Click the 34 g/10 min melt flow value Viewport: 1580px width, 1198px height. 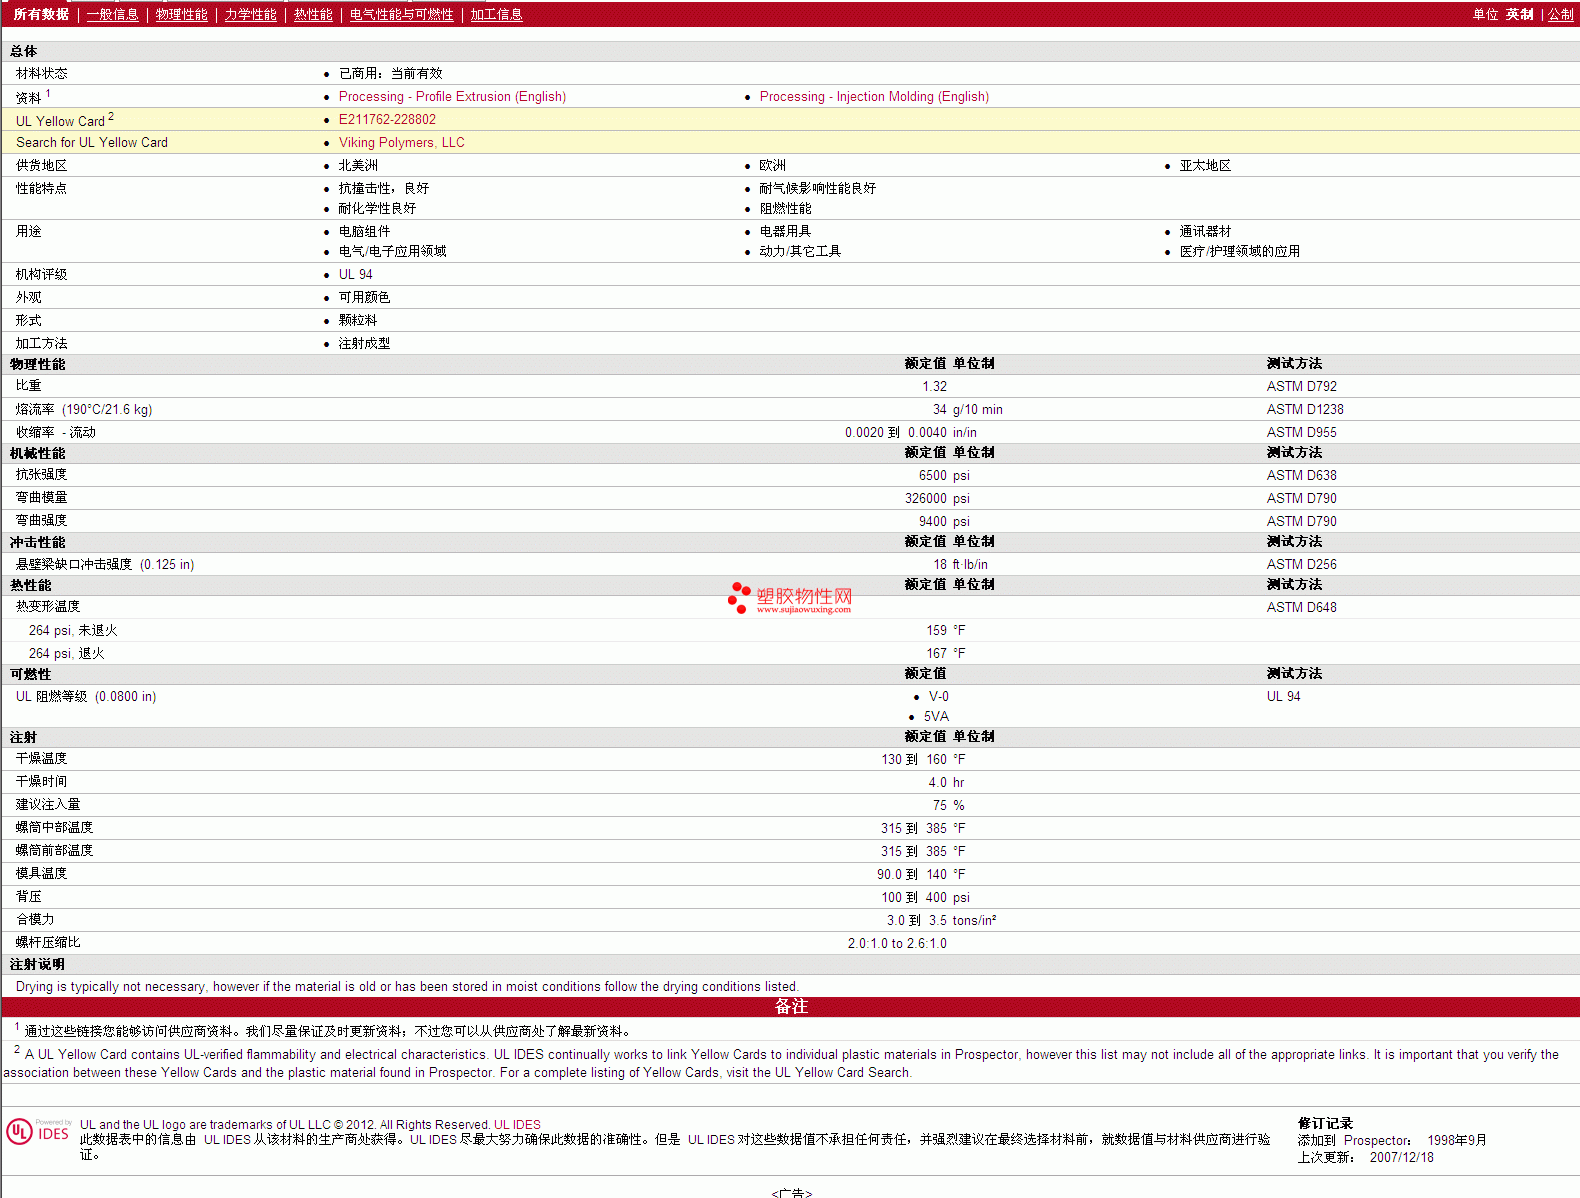coord(967,409)
